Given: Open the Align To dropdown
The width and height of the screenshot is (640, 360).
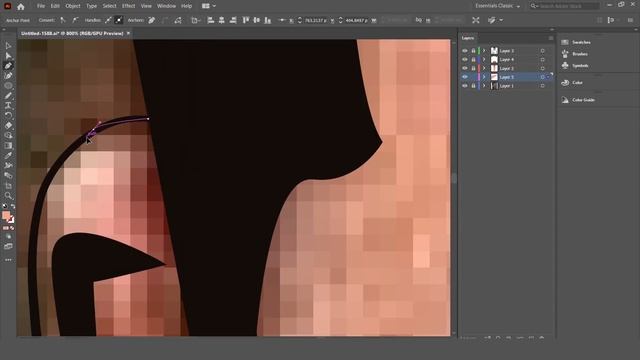Looking at the screenshot, I should [x=196, y=20].
